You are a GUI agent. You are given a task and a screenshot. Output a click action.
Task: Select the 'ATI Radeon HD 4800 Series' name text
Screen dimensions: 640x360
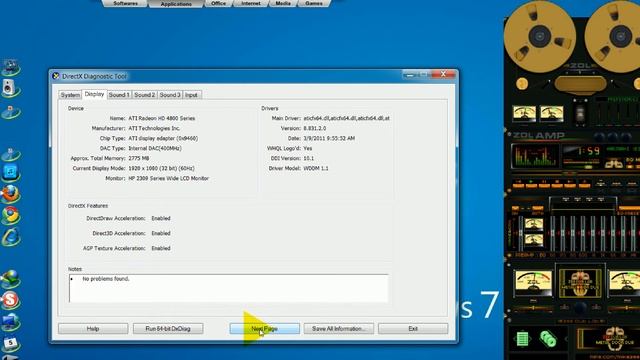(x=162, y=118)
